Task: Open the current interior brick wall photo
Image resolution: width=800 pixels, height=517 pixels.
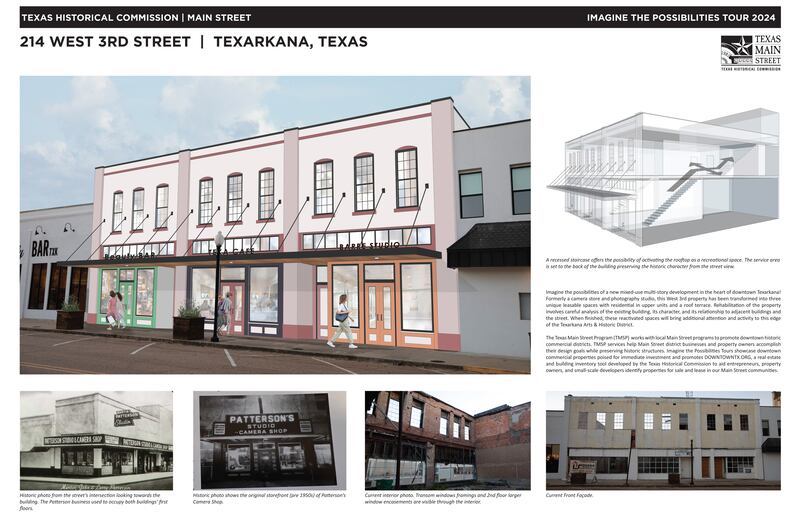Action: click(x=447, y=439)
